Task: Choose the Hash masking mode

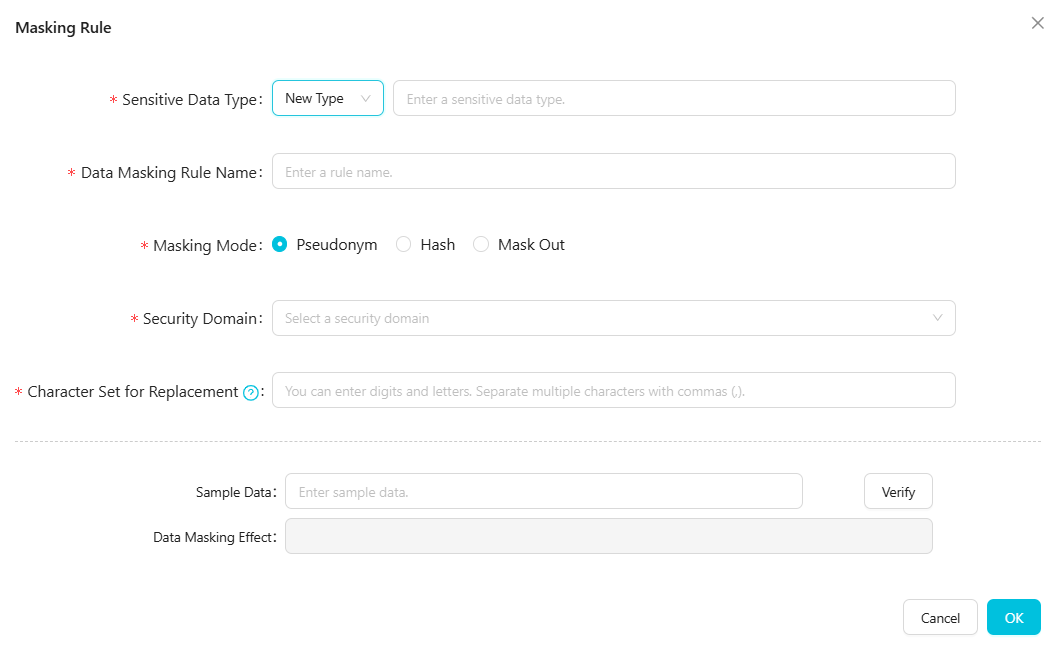Action: (x=404, y=244)
